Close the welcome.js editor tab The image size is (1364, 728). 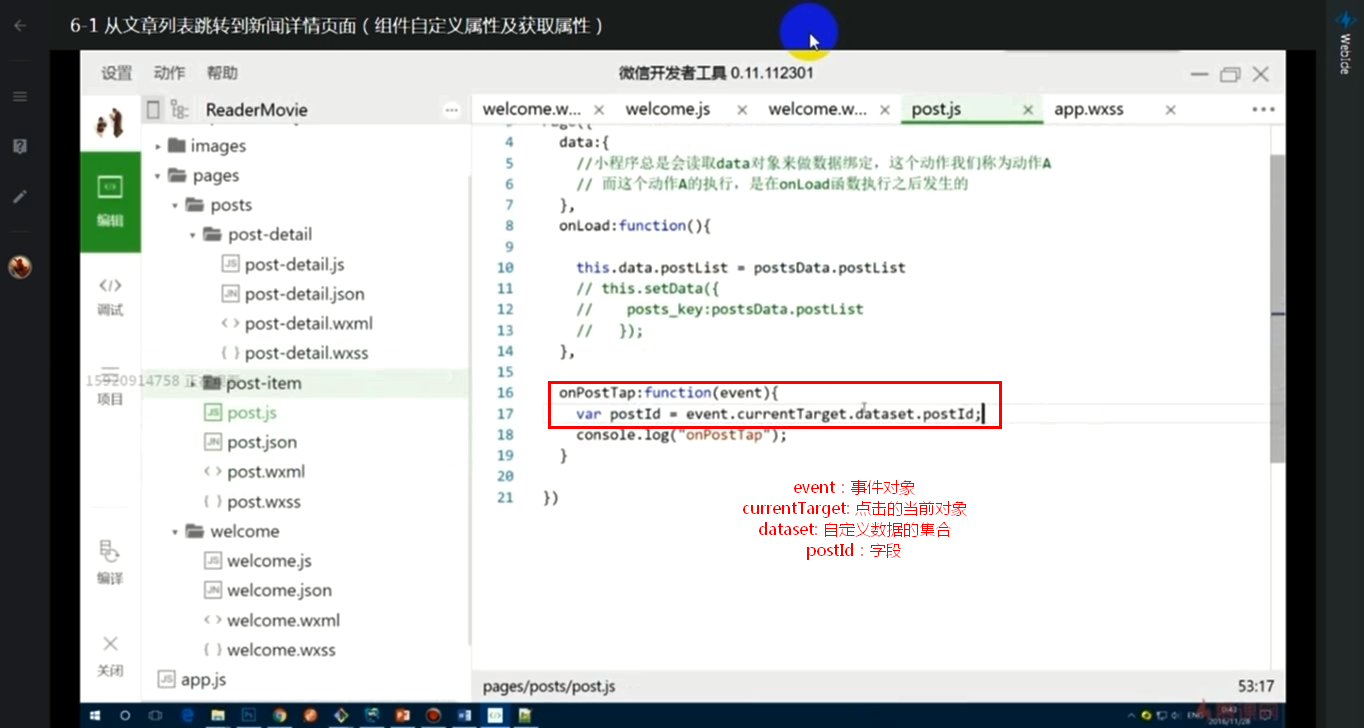pyautogui.click(x=742, y=110)
